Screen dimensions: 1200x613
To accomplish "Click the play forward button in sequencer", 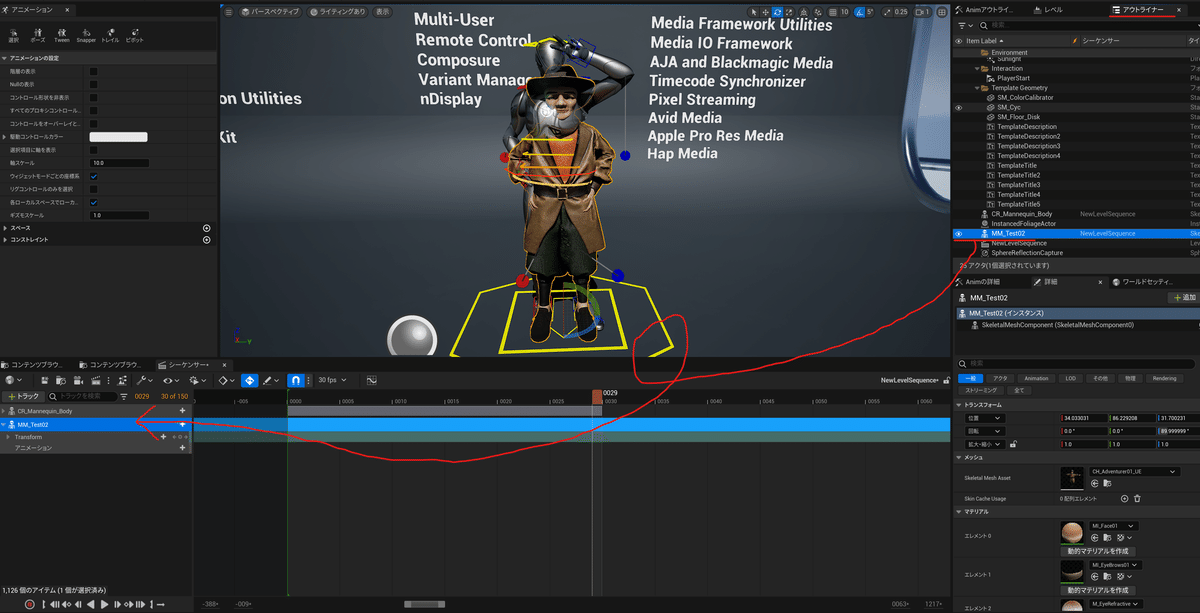I will pyautogui.click(x=106, y=604).
